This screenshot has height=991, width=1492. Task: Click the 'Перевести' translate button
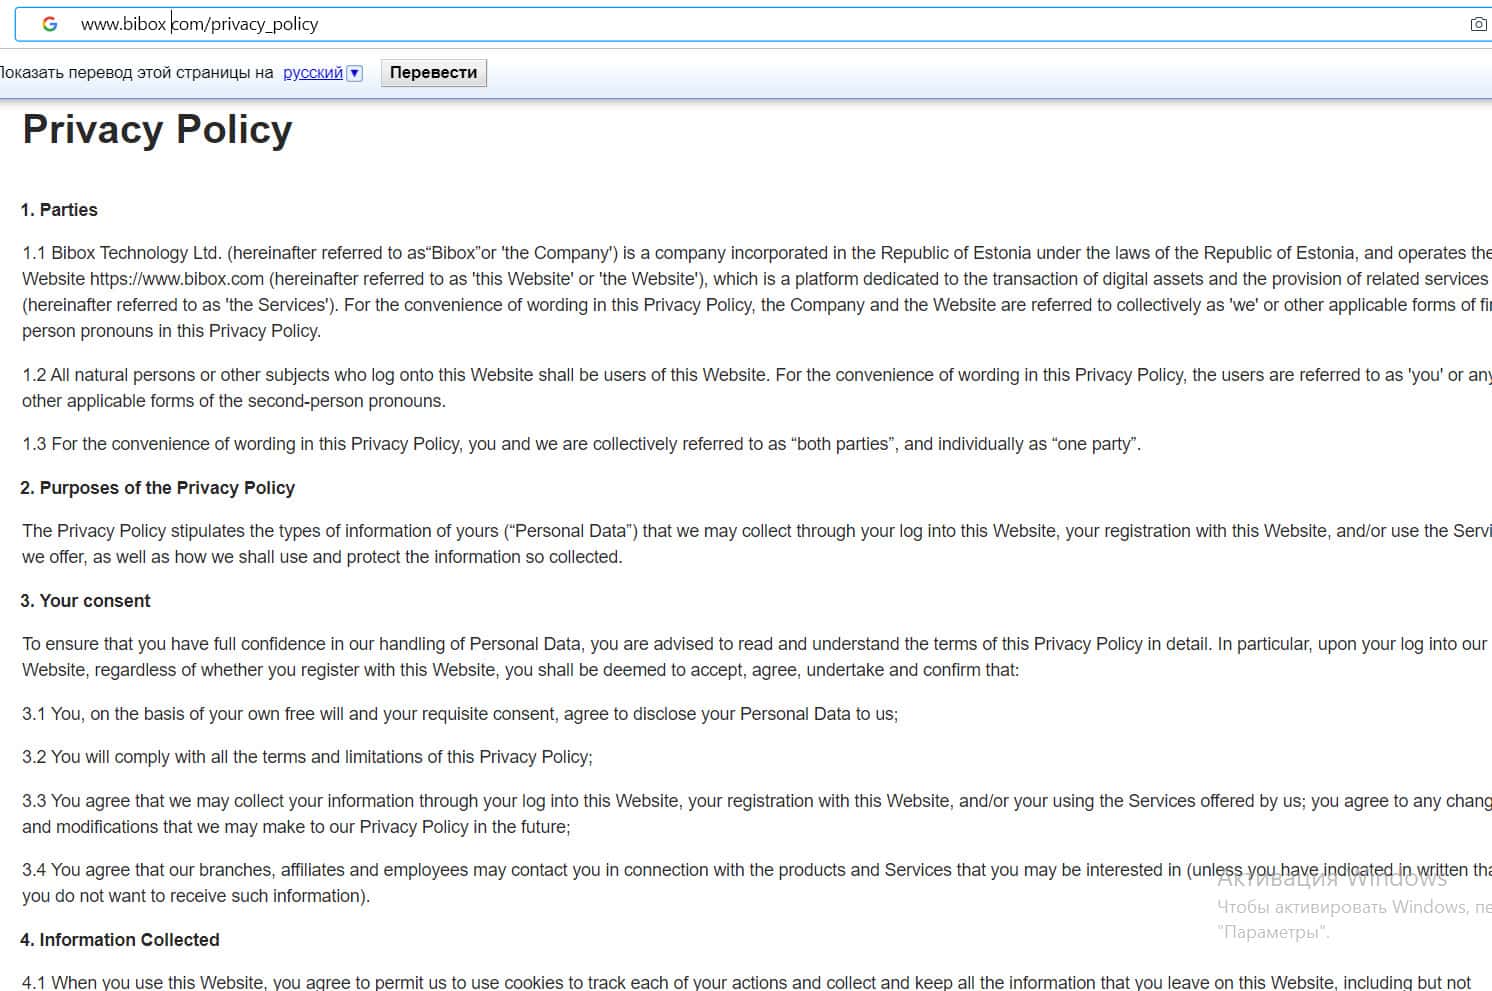point(433,73)
